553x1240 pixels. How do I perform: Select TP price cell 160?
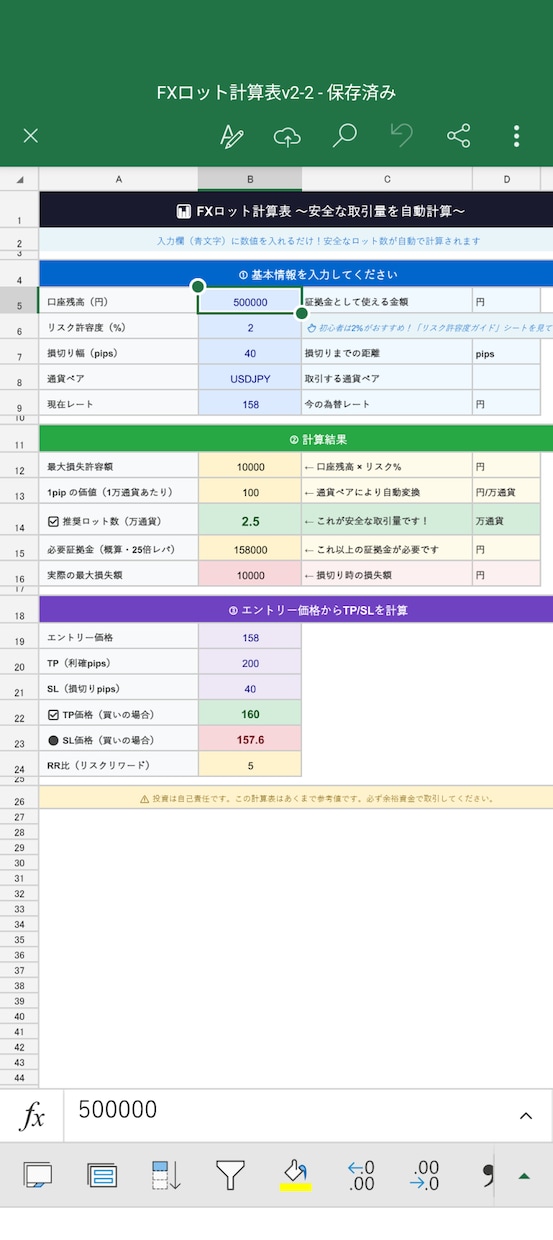250,715
